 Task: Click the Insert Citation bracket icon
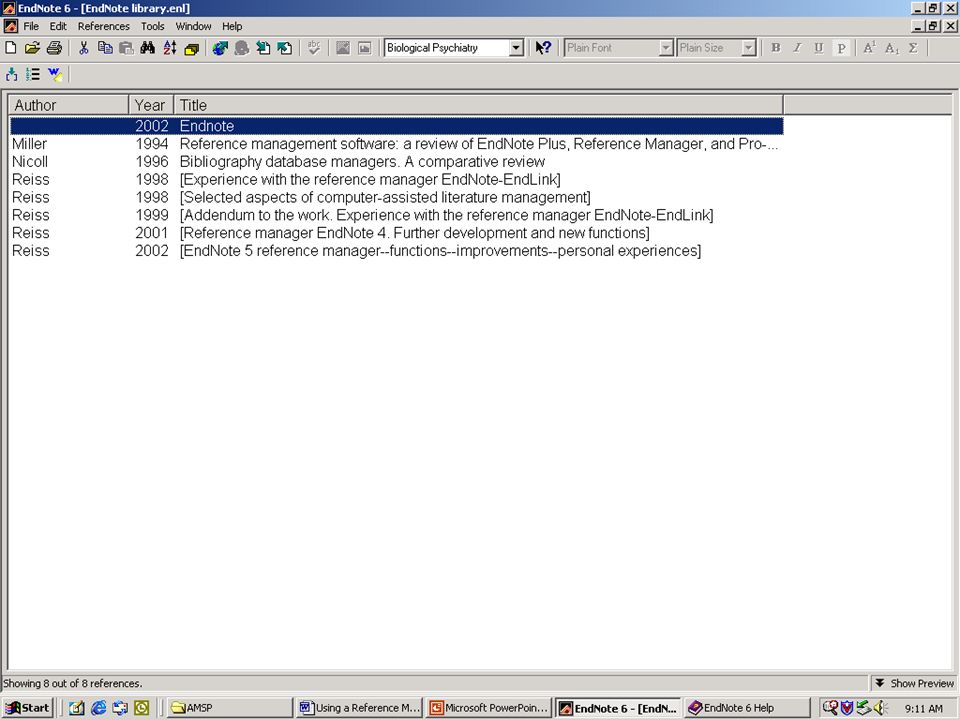[x=11, y=74]
